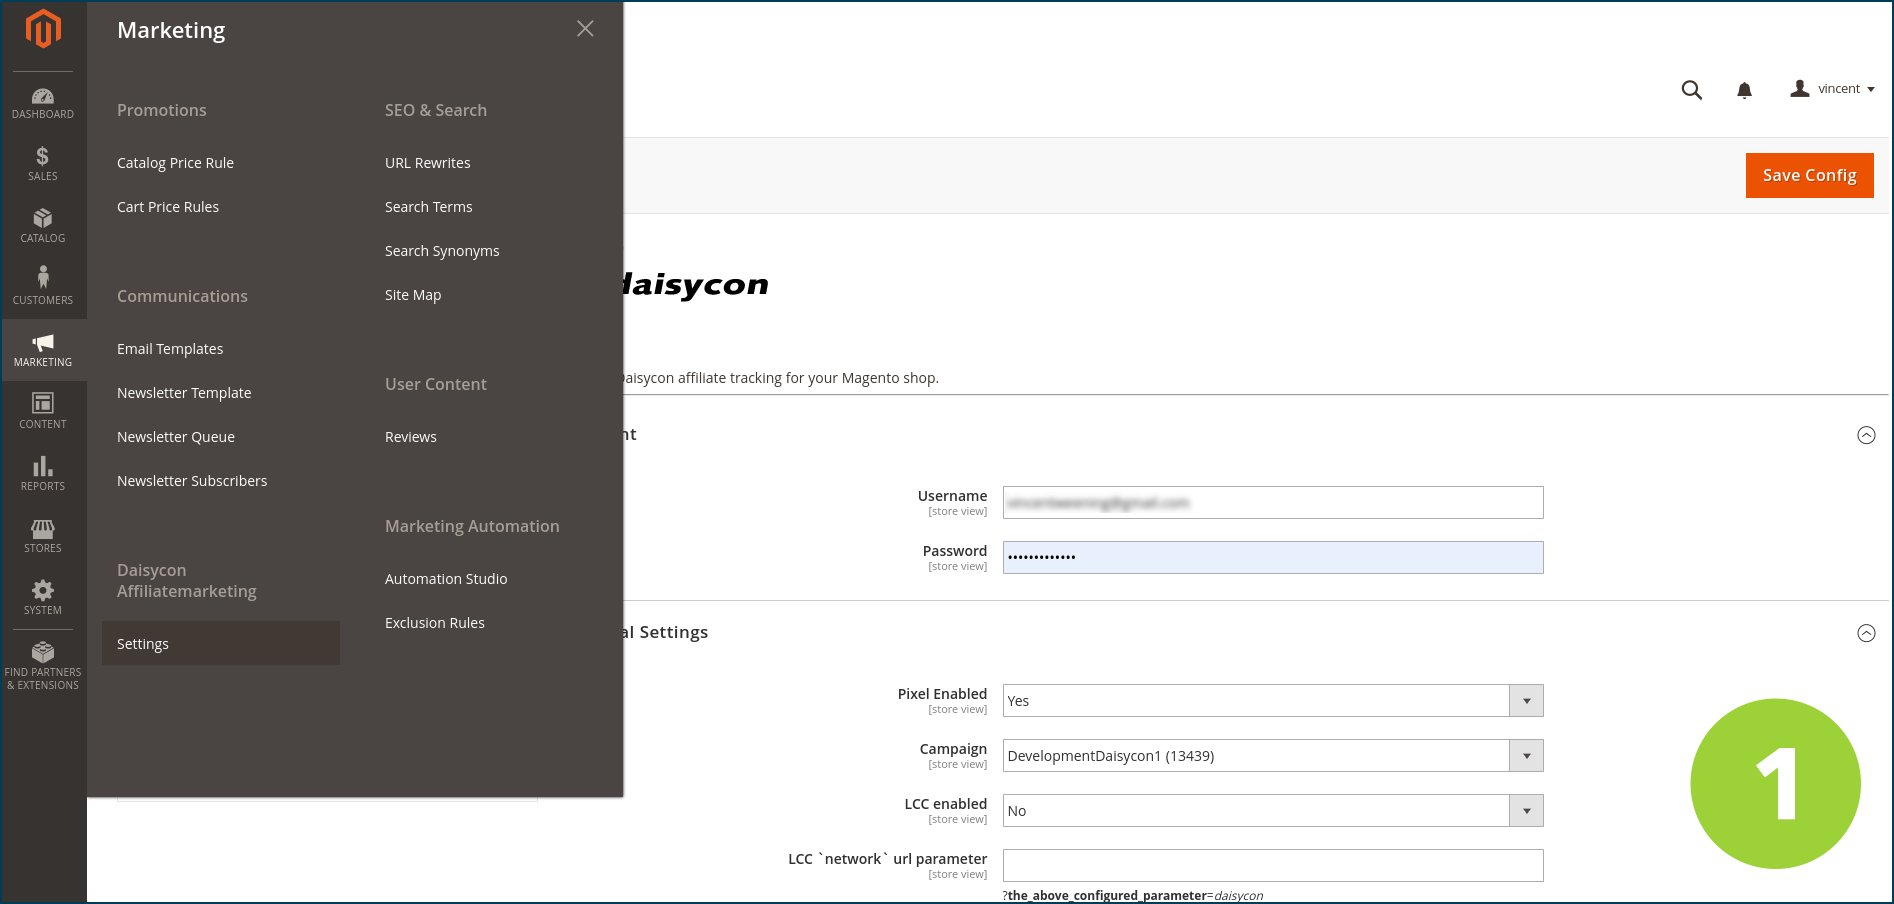Open the Catalog sidebar section

point(43,226)
